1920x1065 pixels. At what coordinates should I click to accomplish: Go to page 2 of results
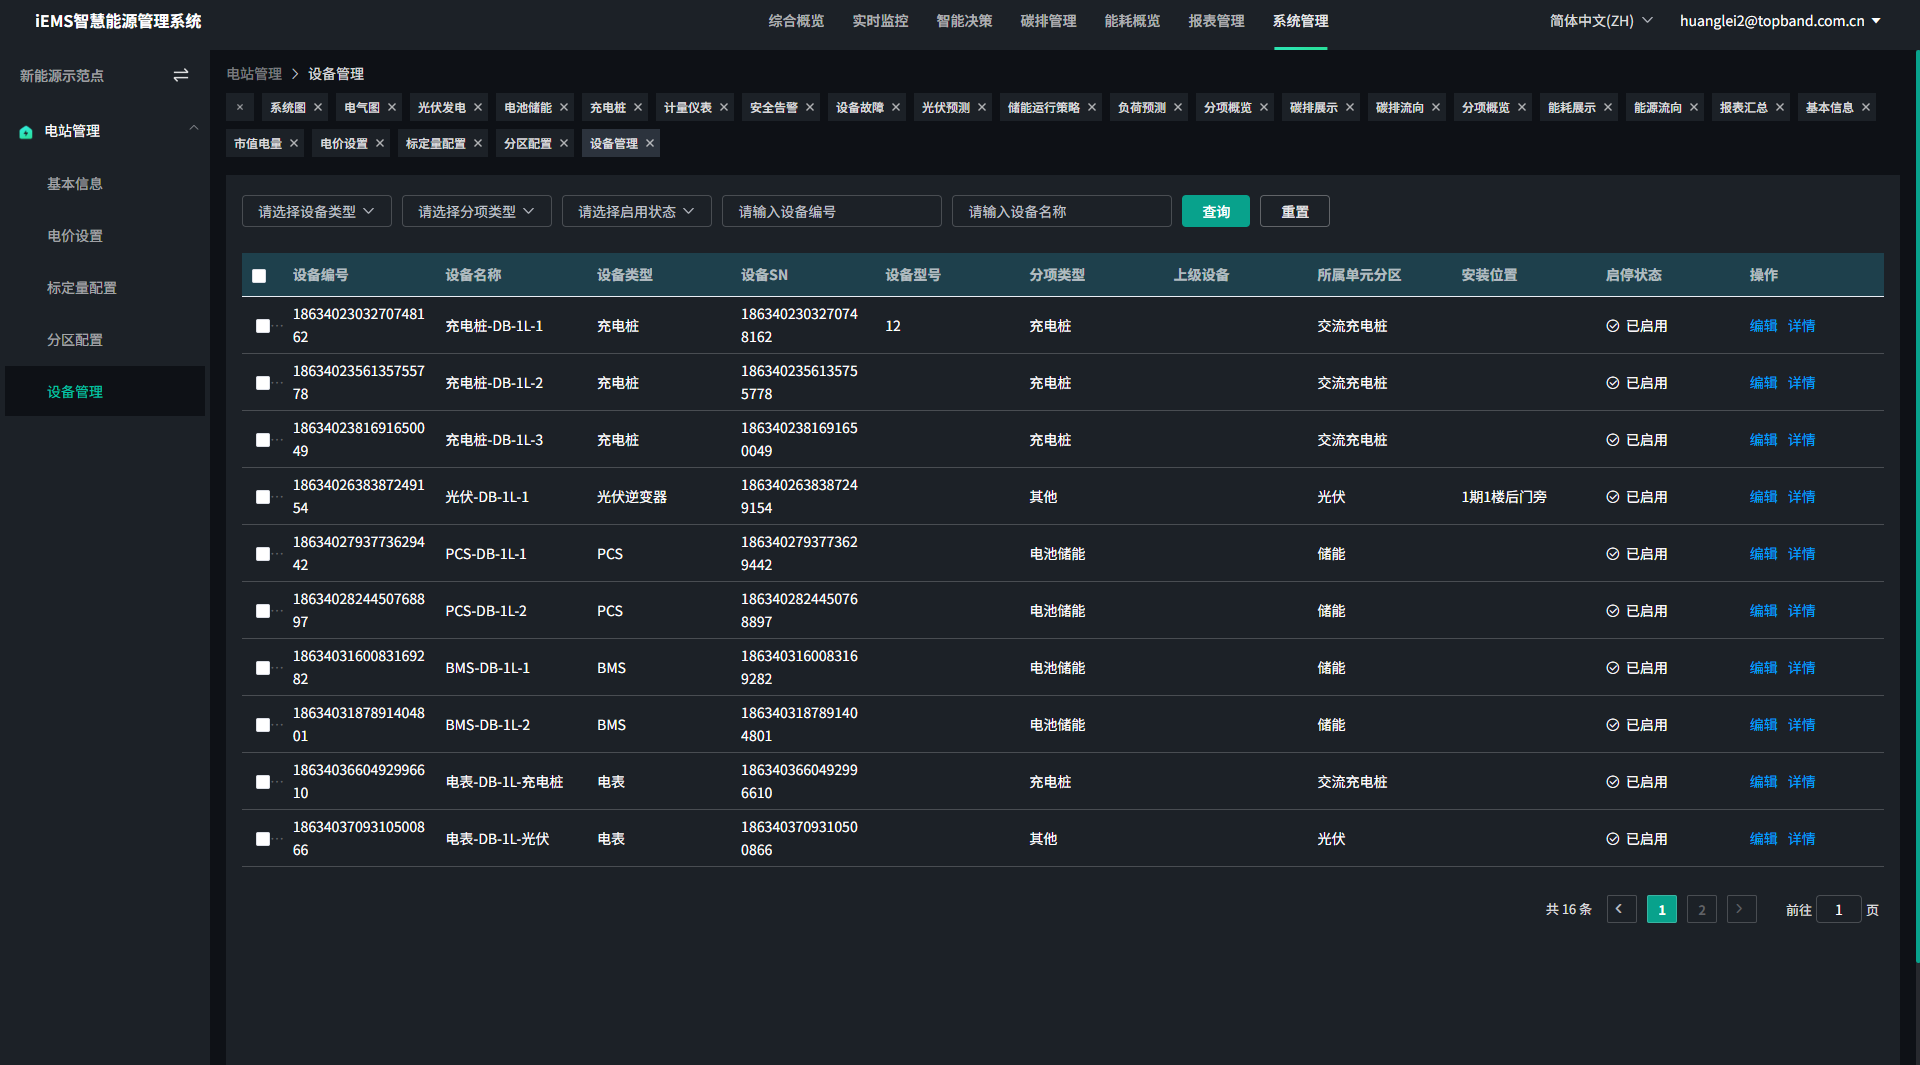click(x=1701, y=910)
